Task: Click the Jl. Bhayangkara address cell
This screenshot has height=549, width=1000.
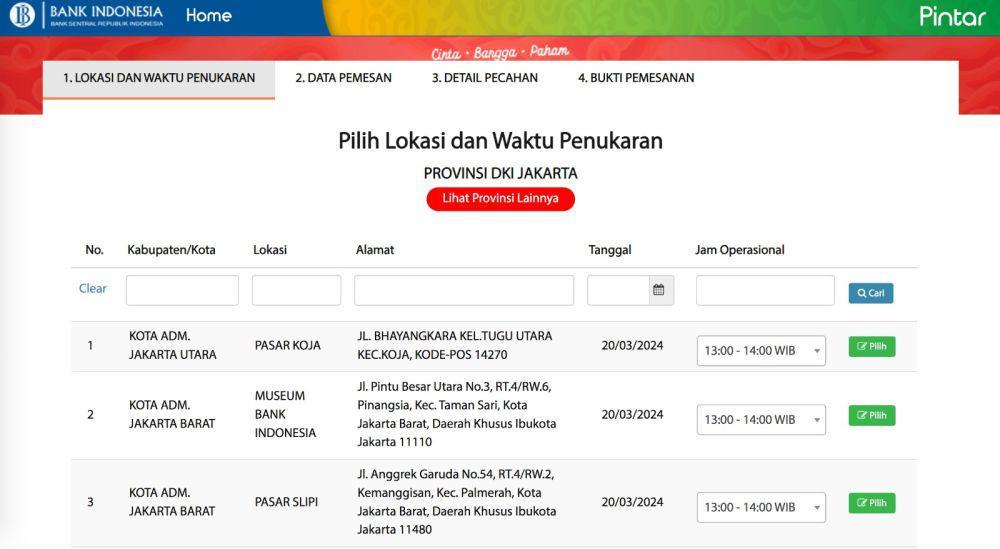Action: (455, 346)
